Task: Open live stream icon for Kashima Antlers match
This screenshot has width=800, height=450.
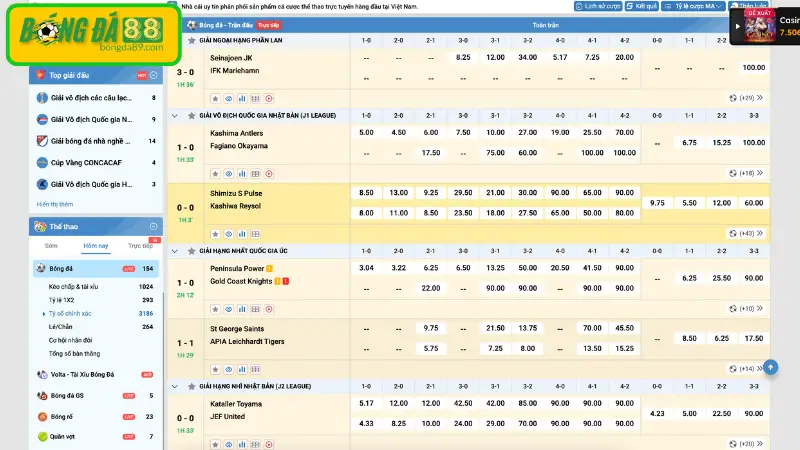Action: (269, 174)
